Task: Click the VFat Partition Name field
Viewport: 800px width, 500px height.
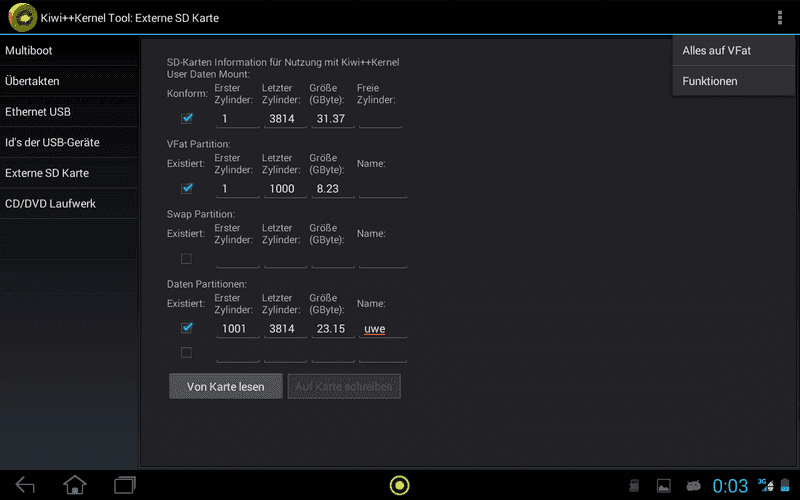Action: click(x=383, y=189)
